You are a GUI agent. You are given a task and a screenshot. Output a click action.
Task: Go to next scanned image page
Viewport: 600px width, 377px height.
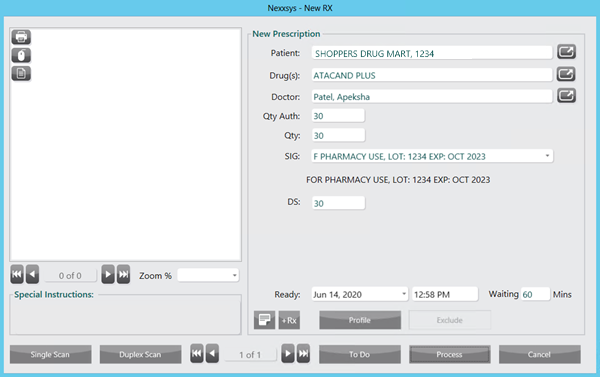(108, 274)
